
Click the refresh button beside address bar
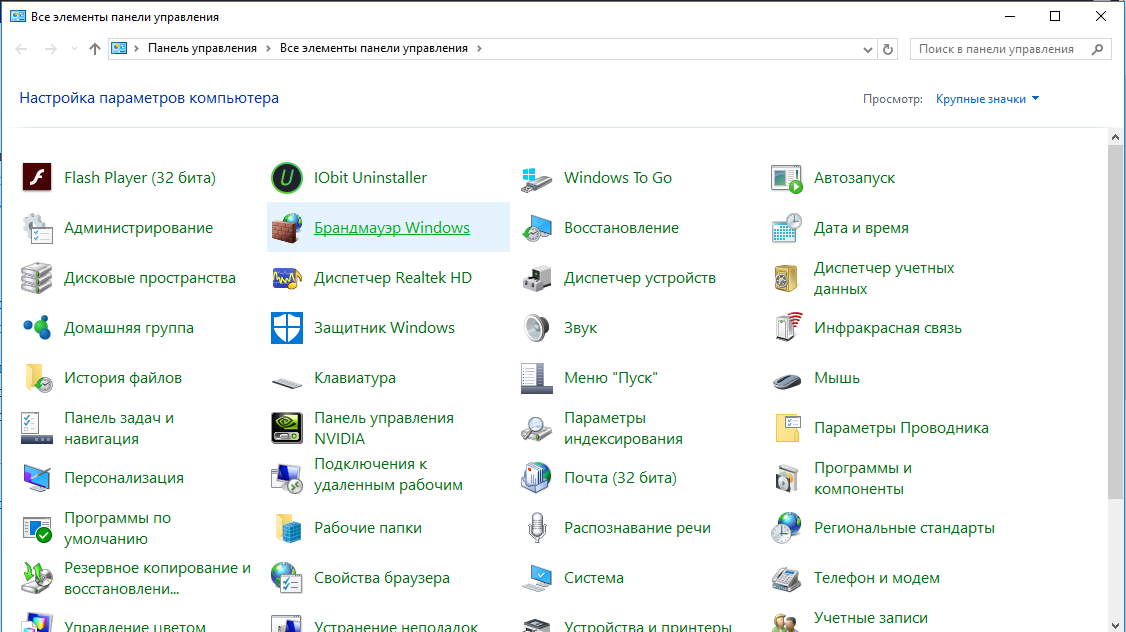click(888, 49)
